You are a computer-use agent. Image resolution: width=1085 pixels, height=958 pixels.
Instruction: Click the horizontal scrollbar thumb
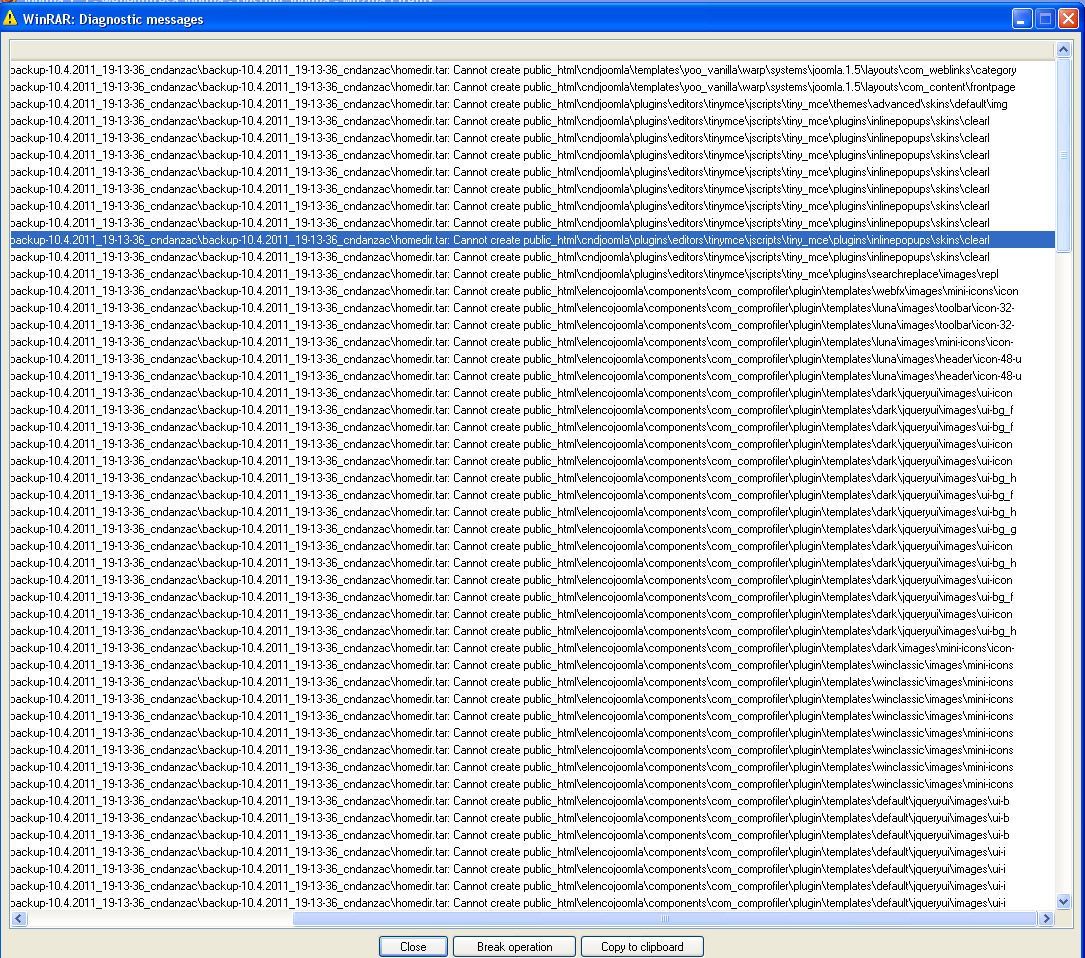pos(665,919)
